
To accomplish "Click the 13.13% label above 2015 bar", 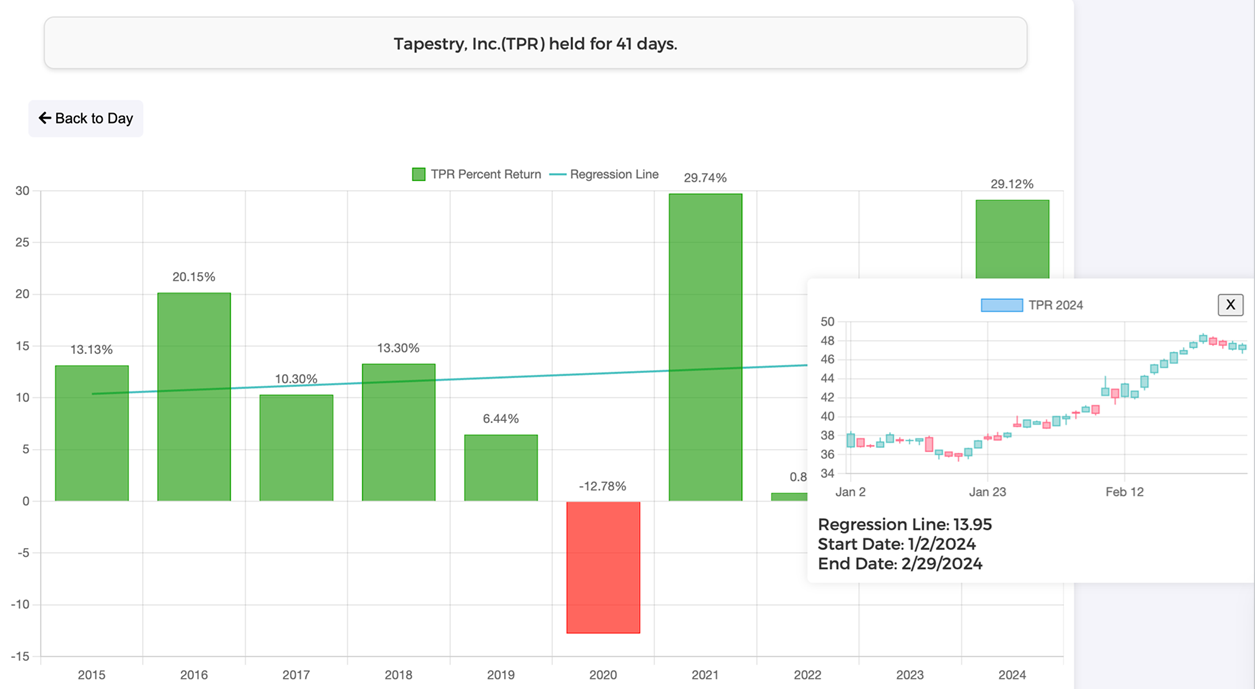I will pyautogui.click(x=92, y=349).
